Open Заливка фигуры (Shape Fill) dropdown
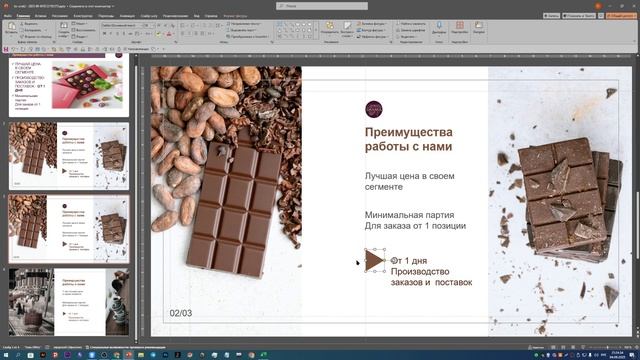The width and height of the screenshot is (640, 360). 372,24
